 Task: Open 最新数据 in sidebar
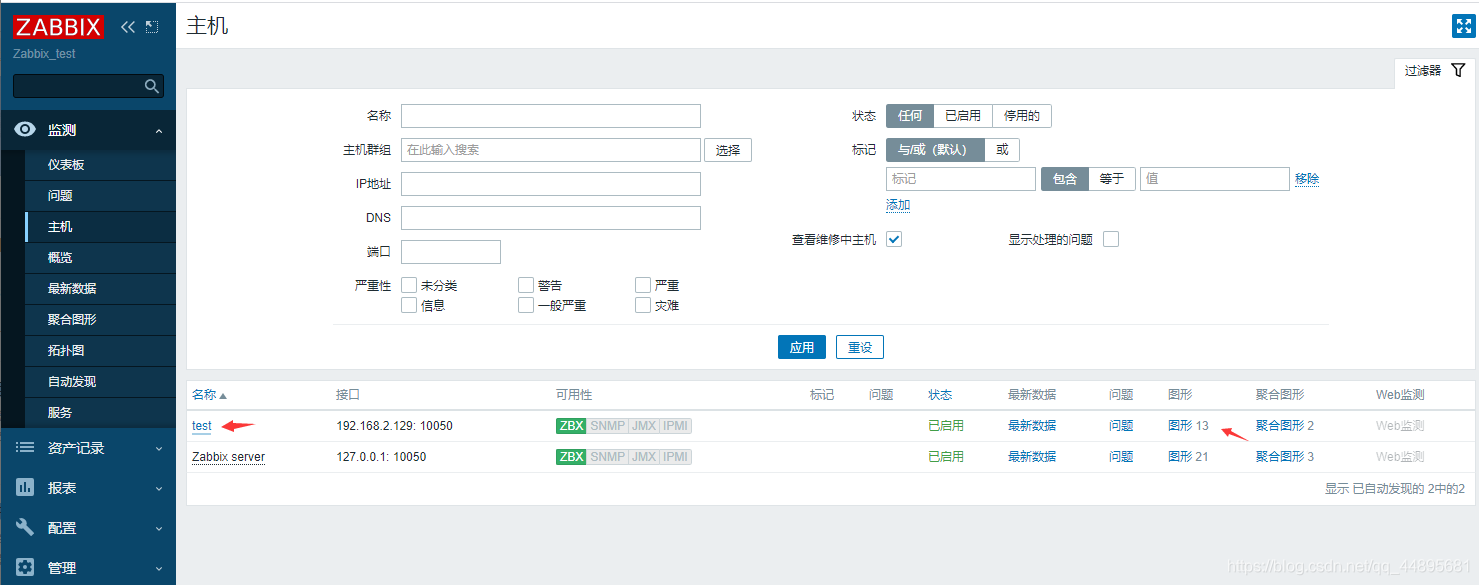click(x=100, y=289)
